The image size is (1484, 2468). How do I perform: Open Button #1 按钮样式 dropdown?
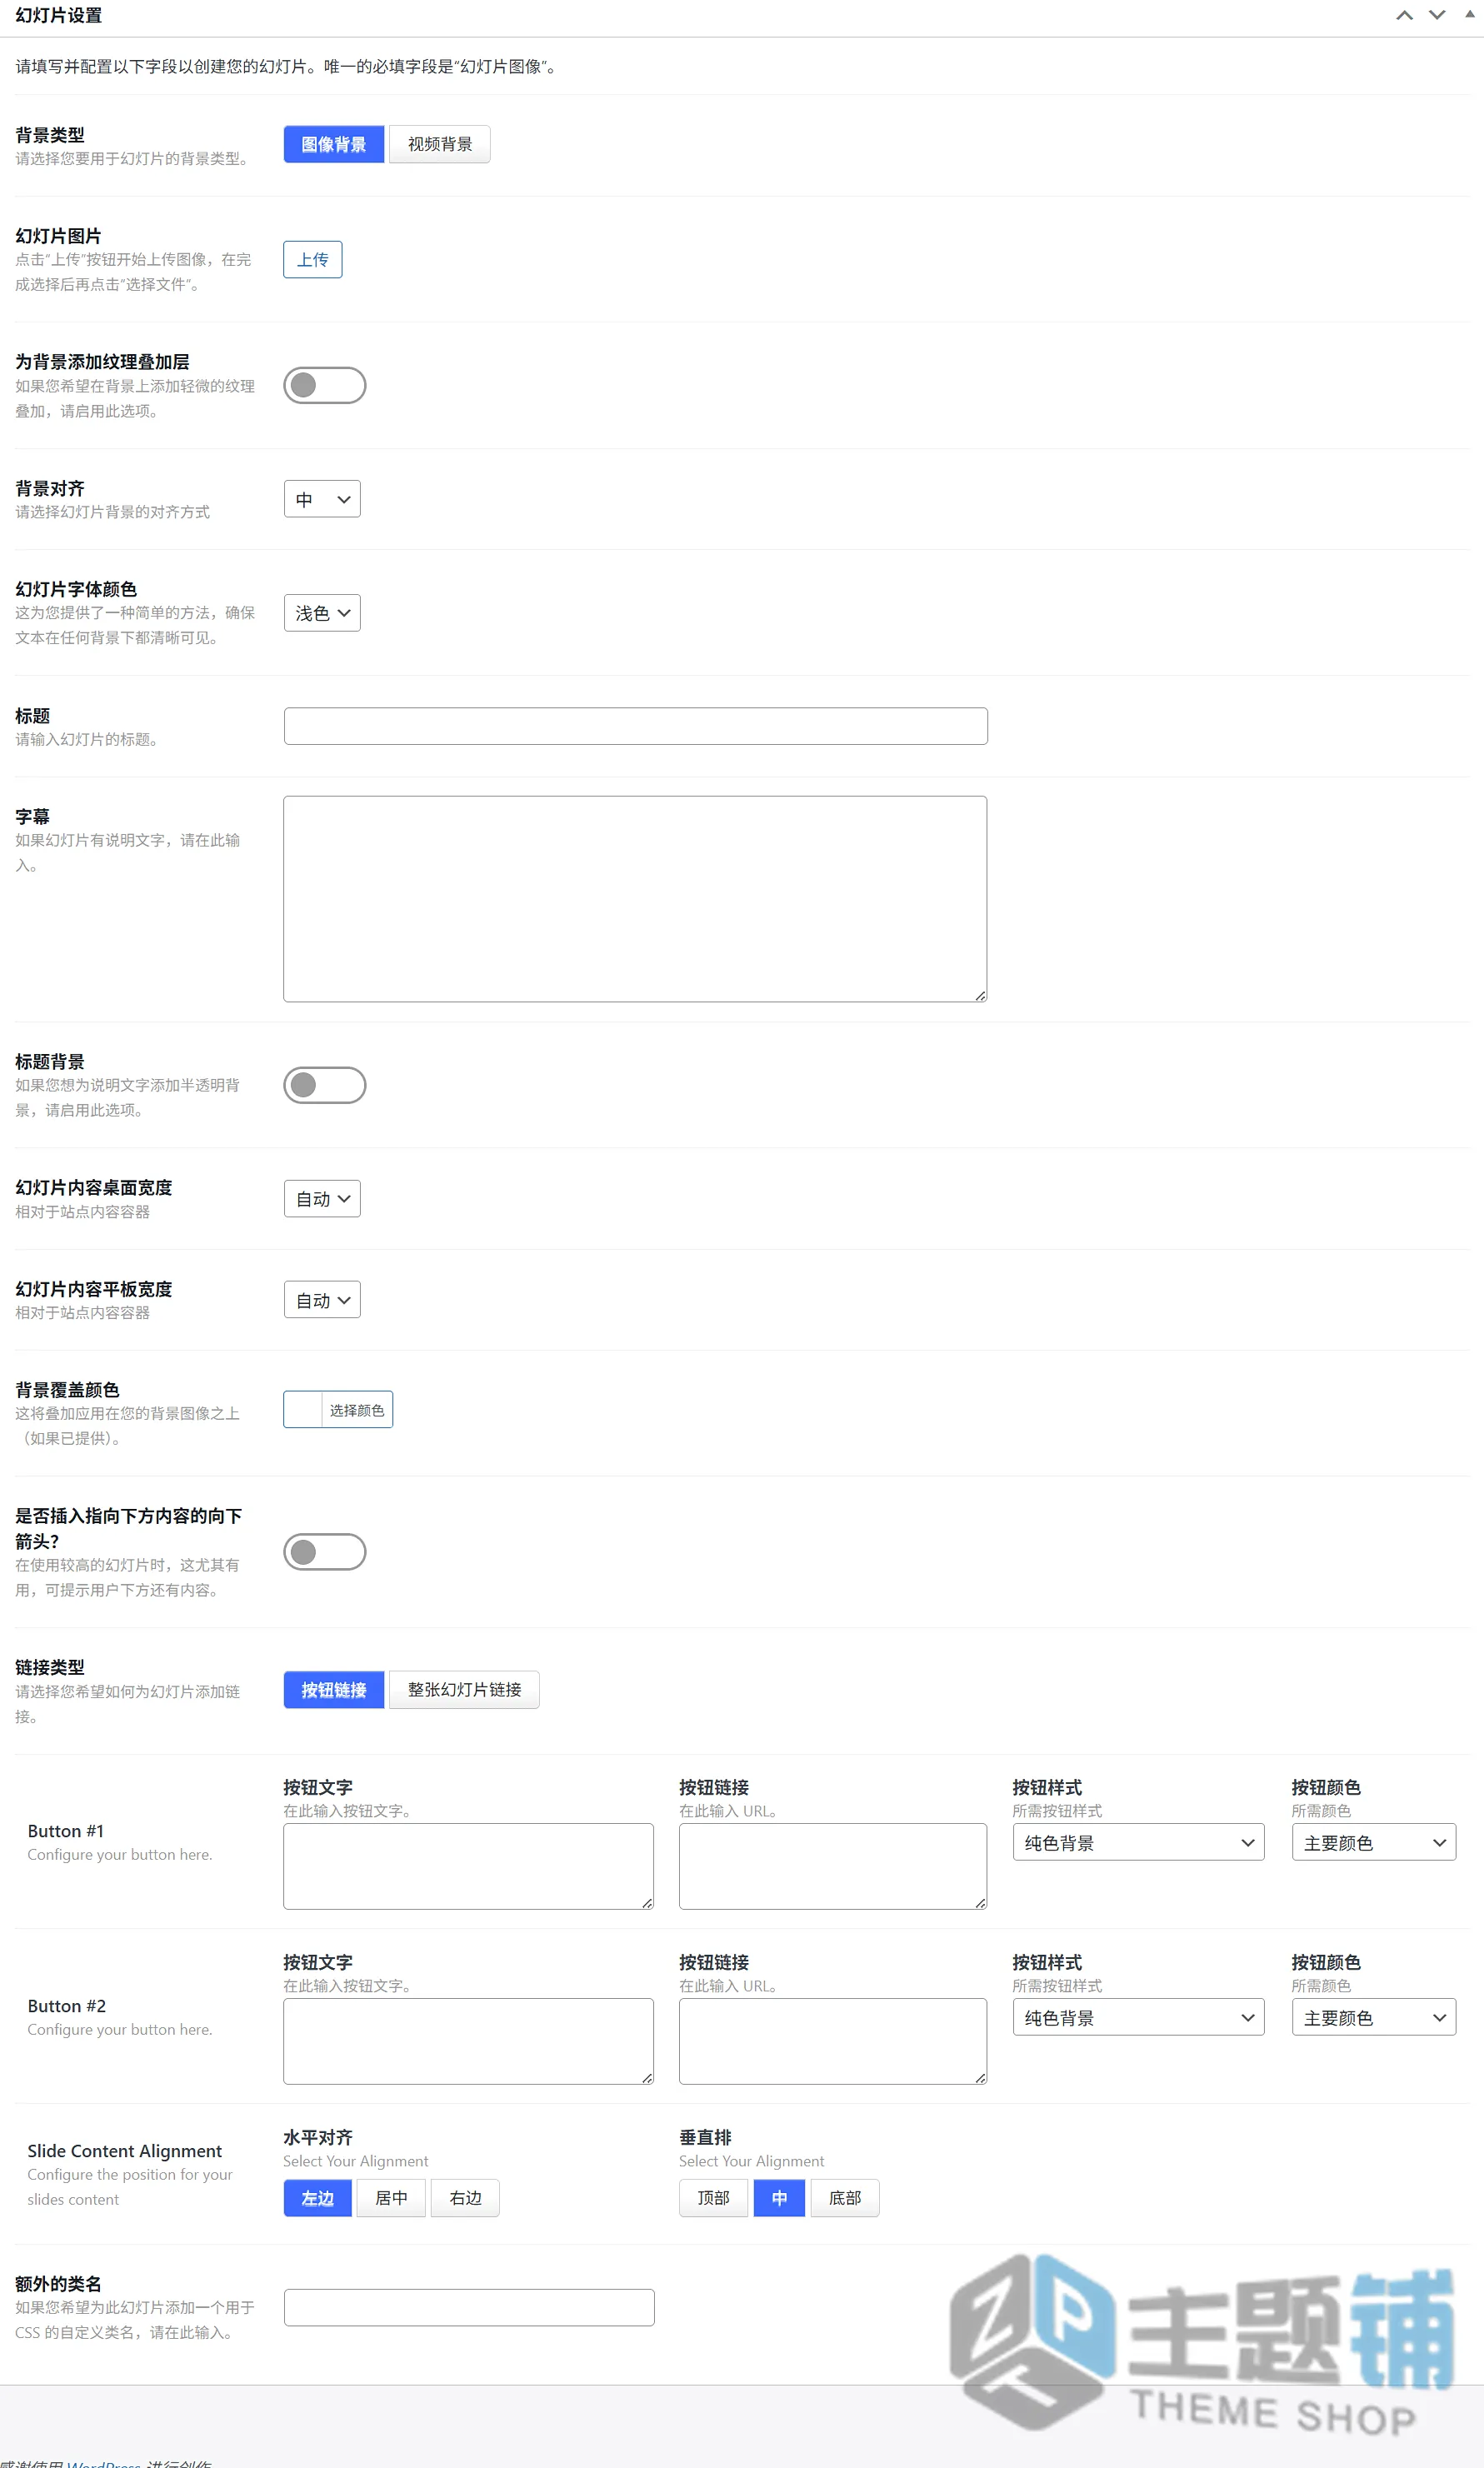point(1138,1842)
